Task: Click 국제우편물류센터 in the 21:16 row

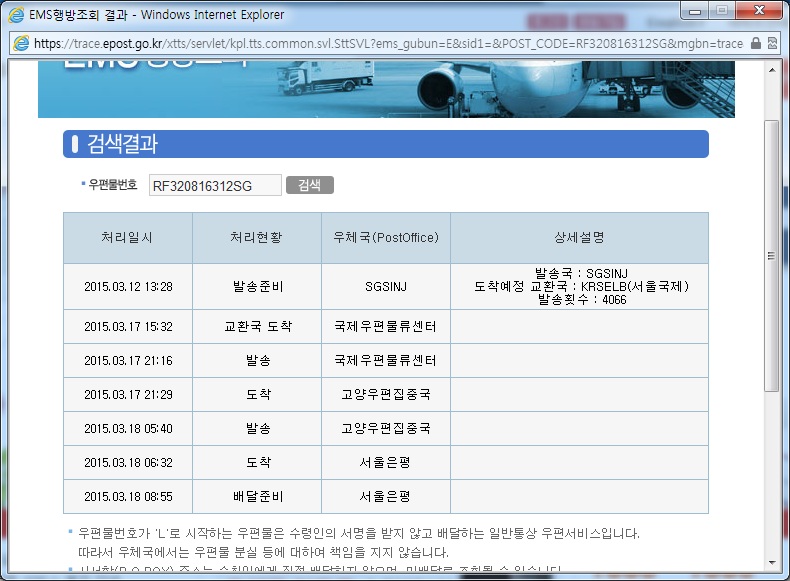Action: 385,360
